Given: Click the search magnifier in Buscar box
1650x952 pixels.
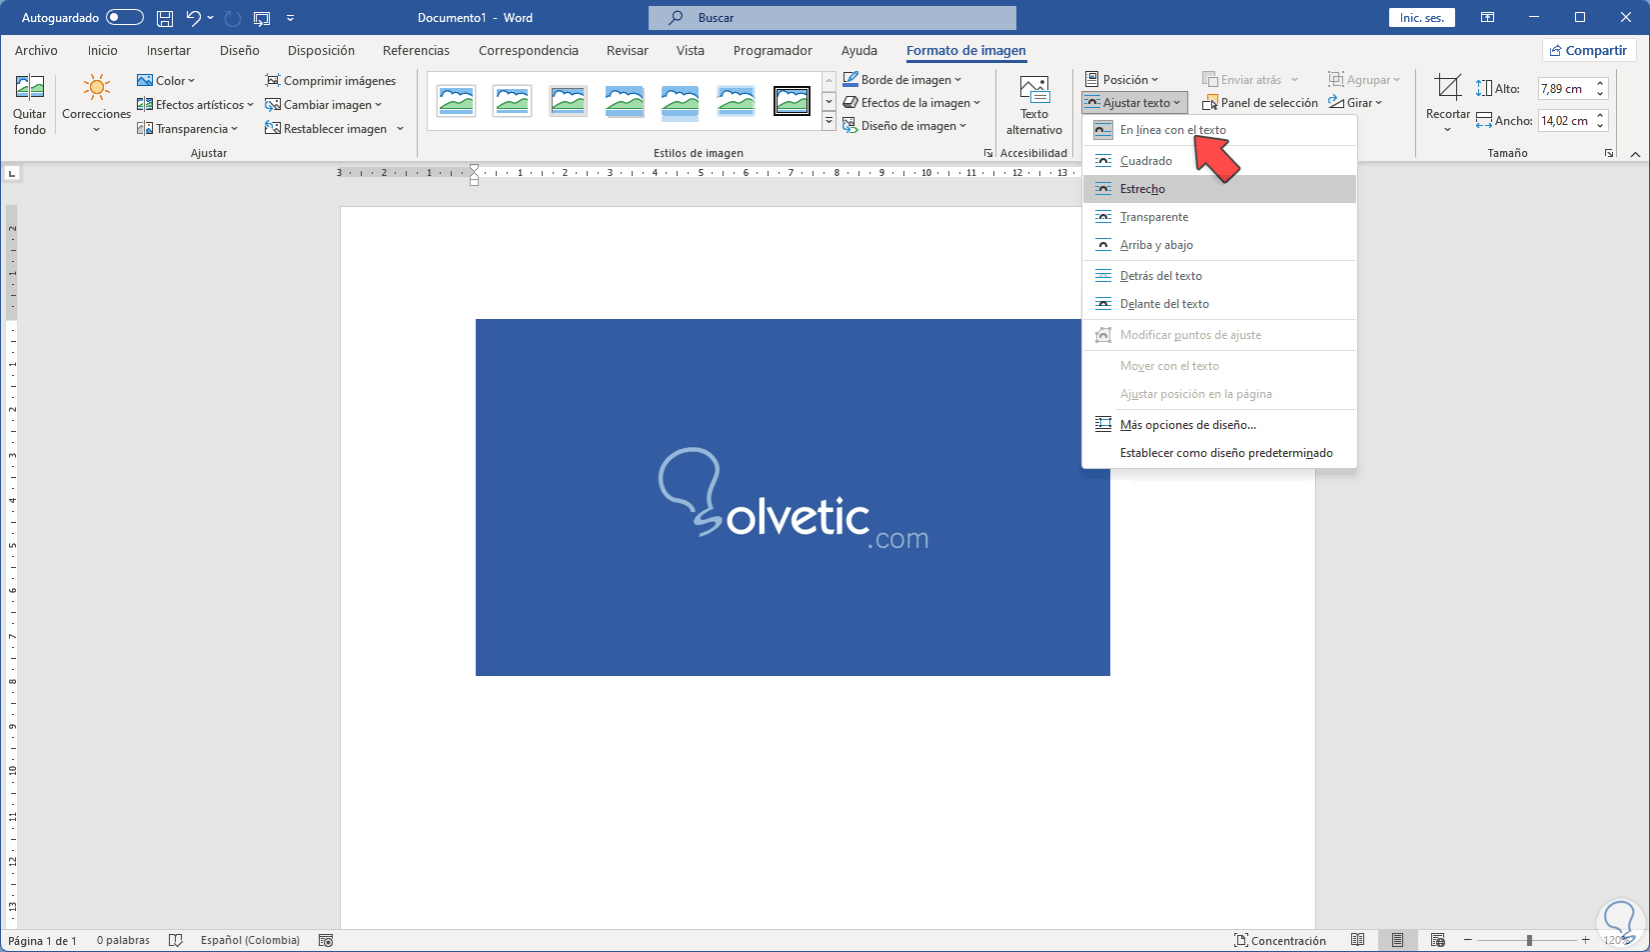Looking at the screenshot, I should tap(677, 18).
